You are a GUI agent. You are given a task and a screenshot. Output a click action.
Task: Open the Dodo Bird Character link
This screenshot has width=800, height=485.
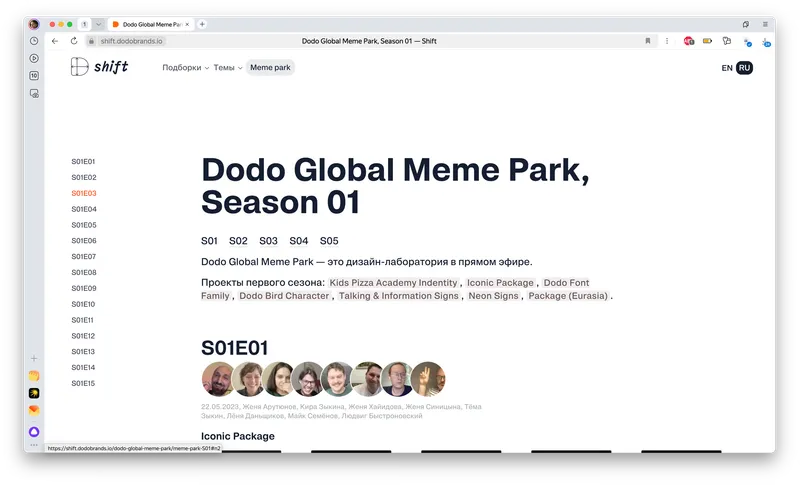(284, 296)
